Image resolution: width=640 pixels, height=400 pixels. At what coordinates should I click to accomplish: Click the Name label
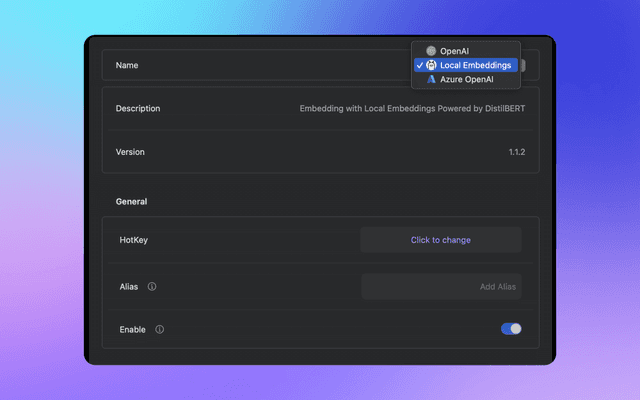click(x=127, y=65)
